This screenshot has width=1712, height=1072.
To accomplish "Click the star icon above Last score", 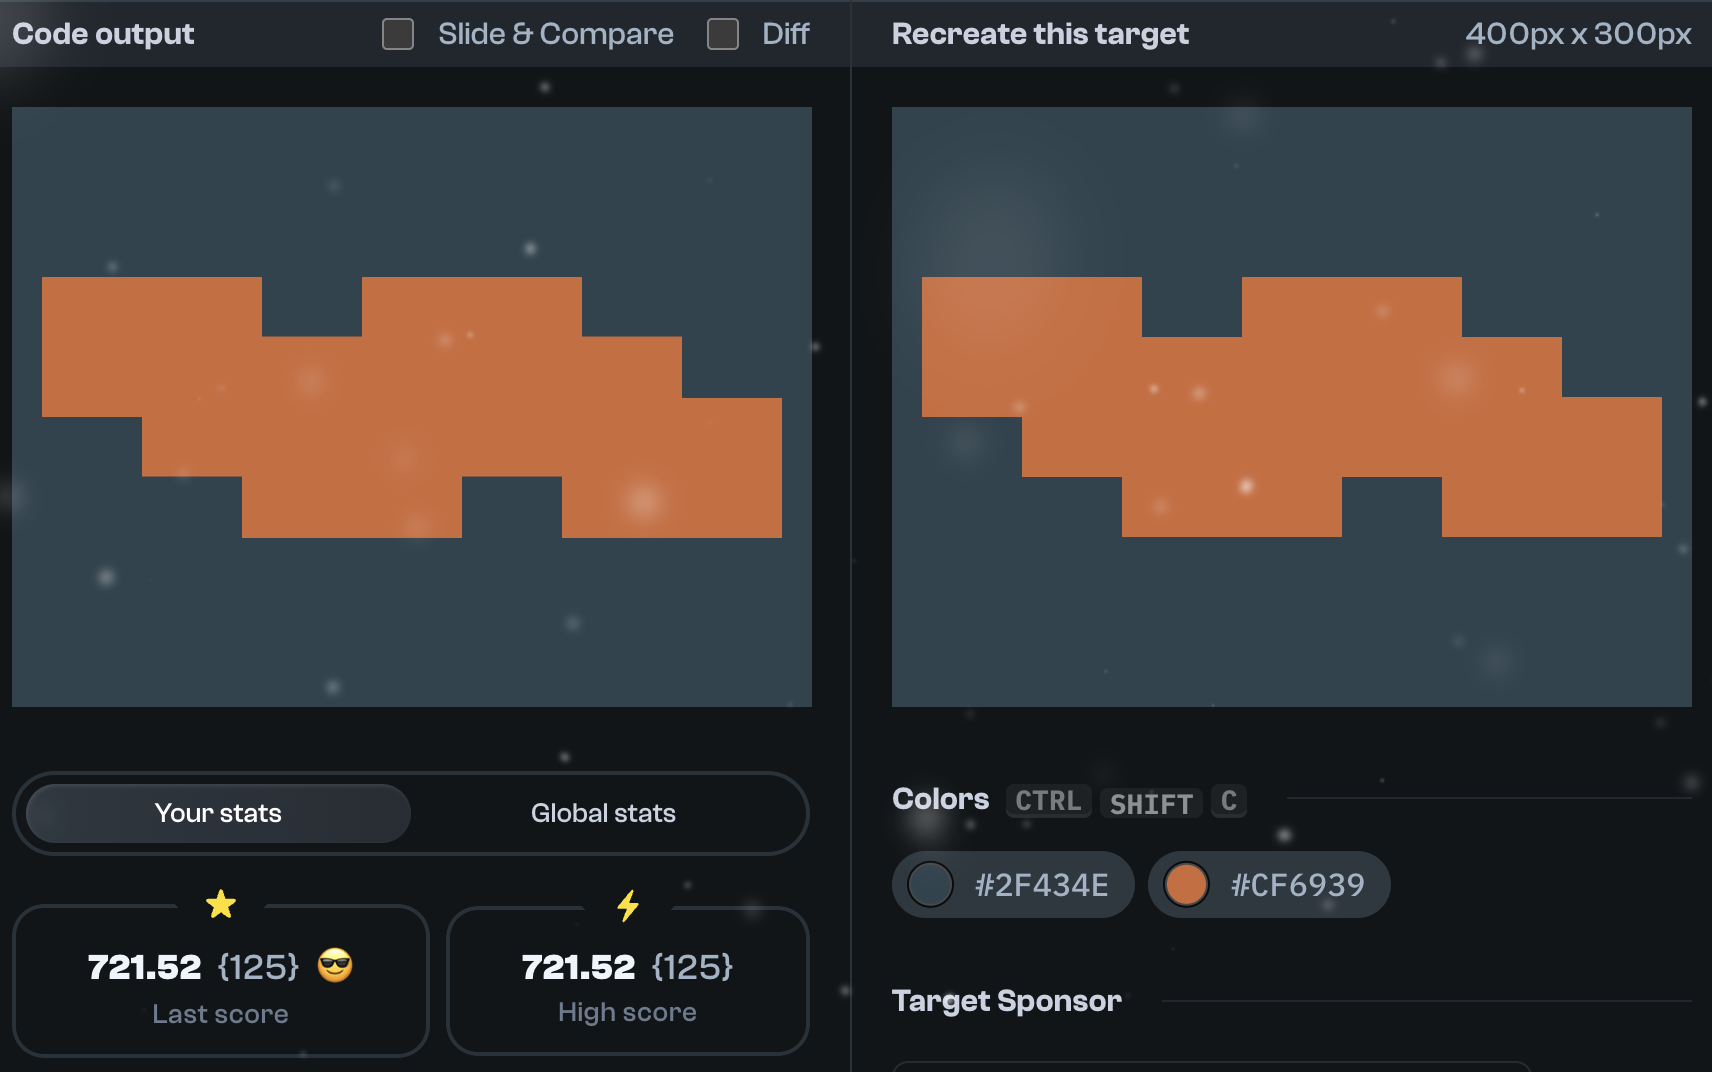I will (x=221, y=903).
